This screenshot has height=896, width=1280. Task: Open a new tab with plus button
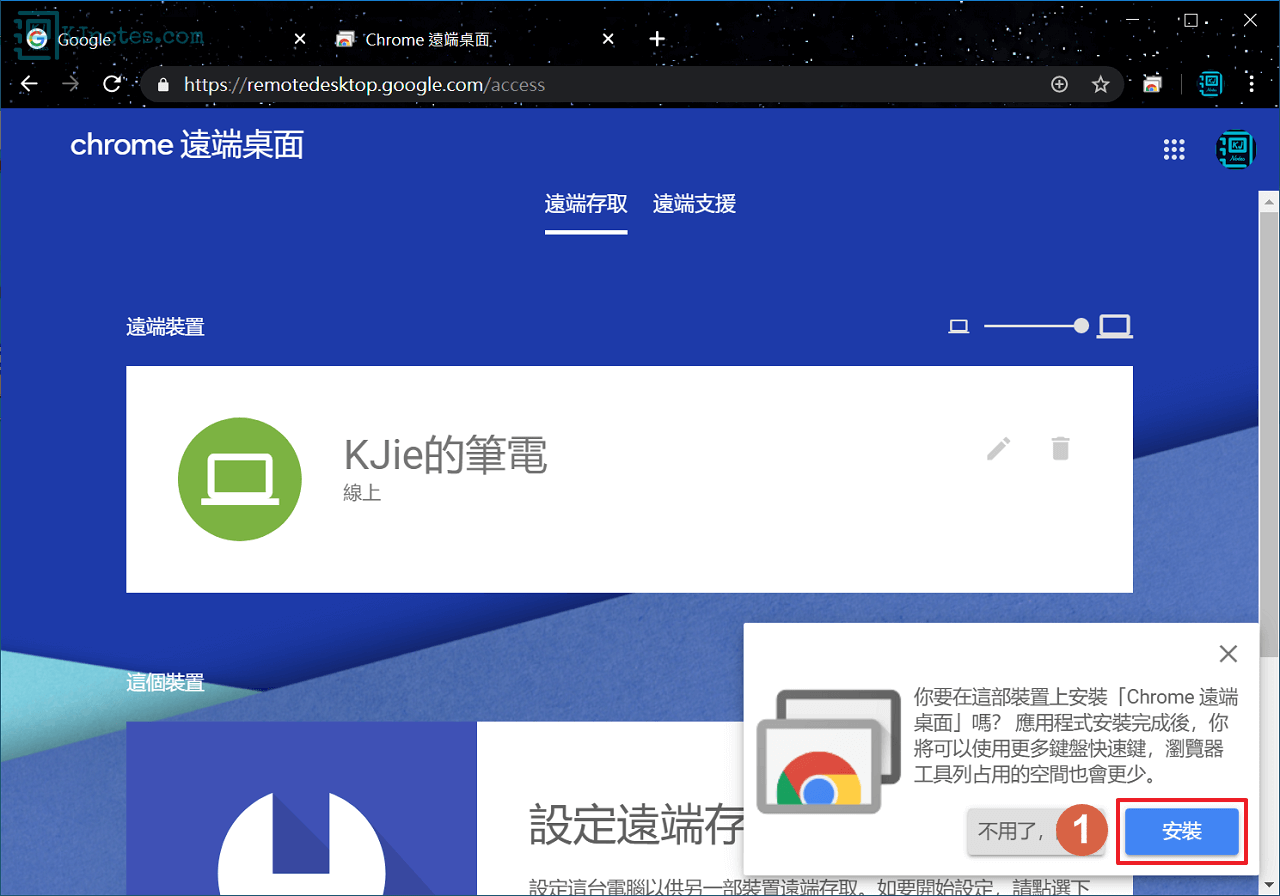click(x=657, y=39)
